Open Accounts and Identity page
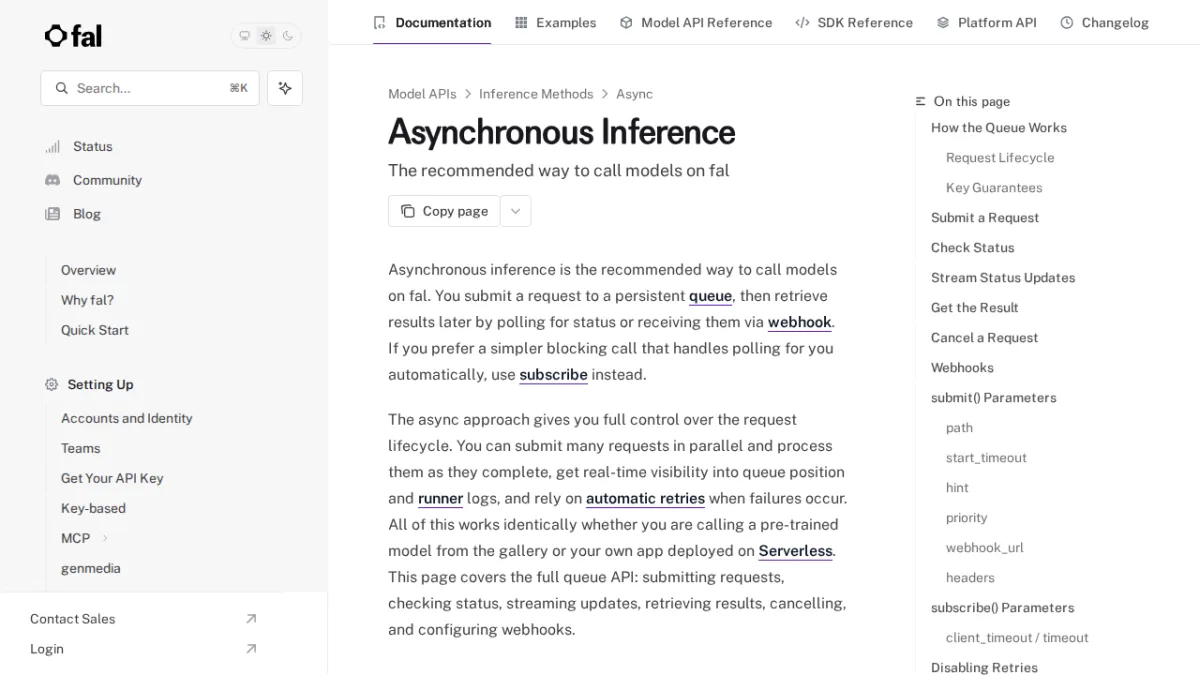 point(127,418)
